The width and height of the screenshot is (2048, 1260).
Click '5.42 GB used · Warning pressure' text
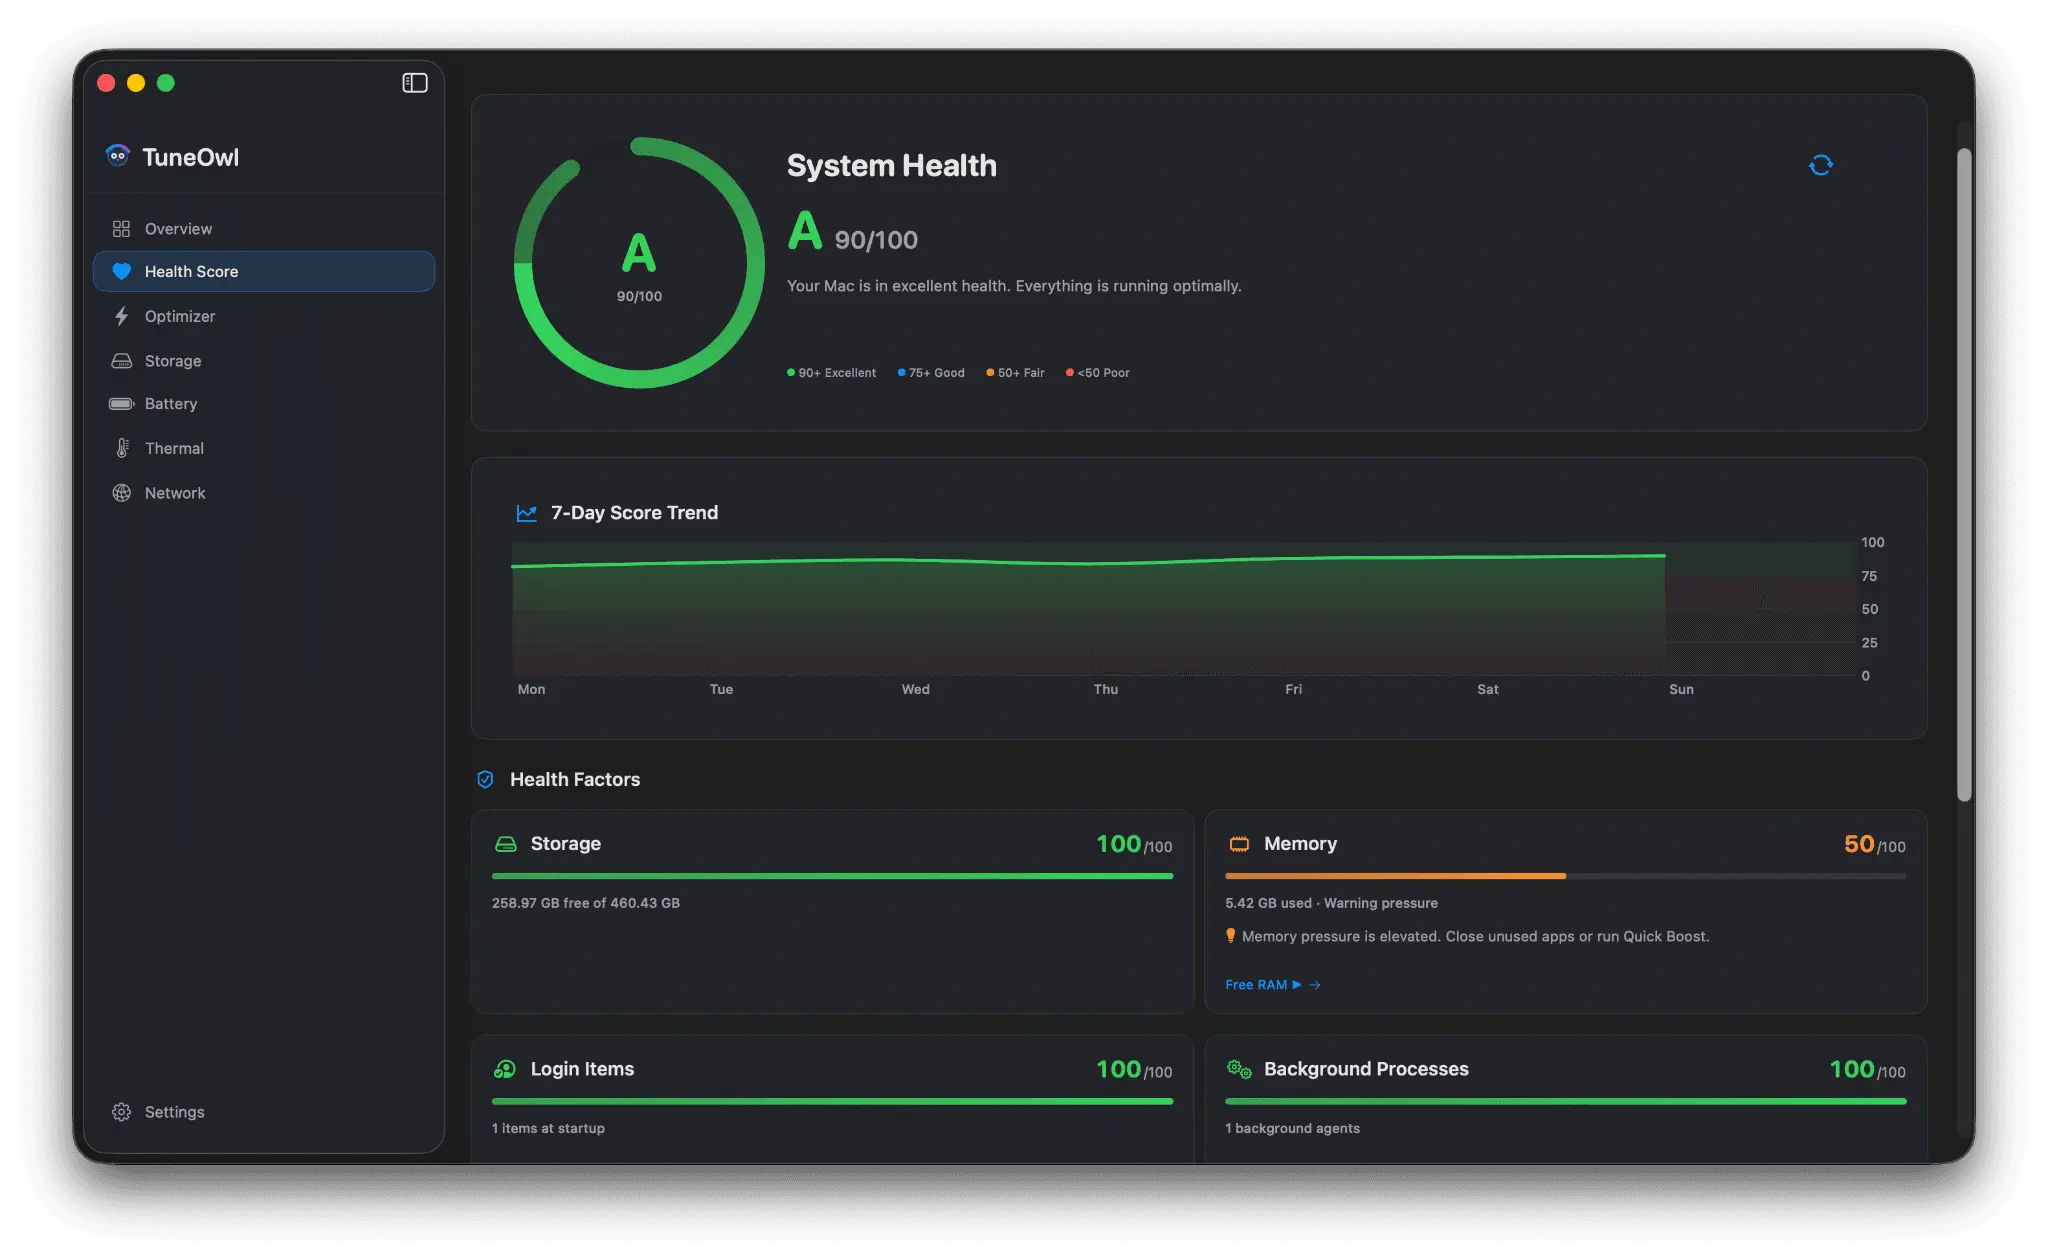pos(1331,903)
